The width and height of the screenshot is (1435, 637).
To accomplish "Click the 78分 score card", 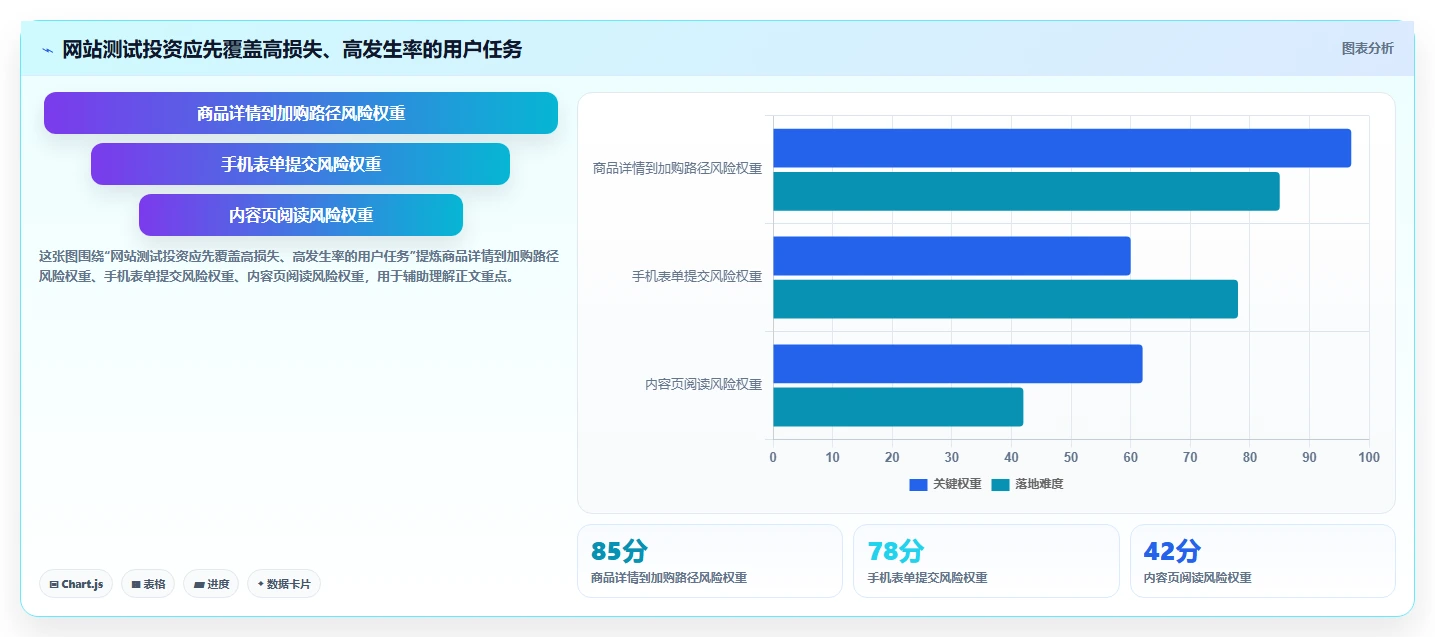I will point(986,561).
